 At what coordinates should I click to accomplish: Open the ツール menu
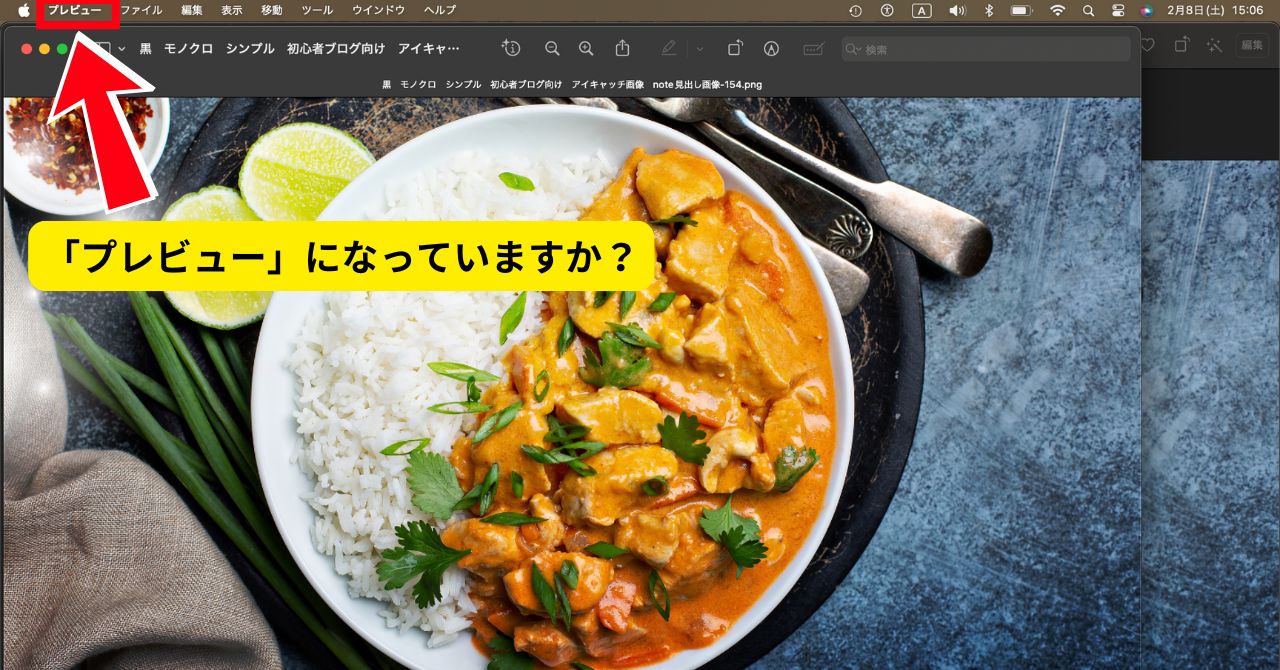[317, 10]
